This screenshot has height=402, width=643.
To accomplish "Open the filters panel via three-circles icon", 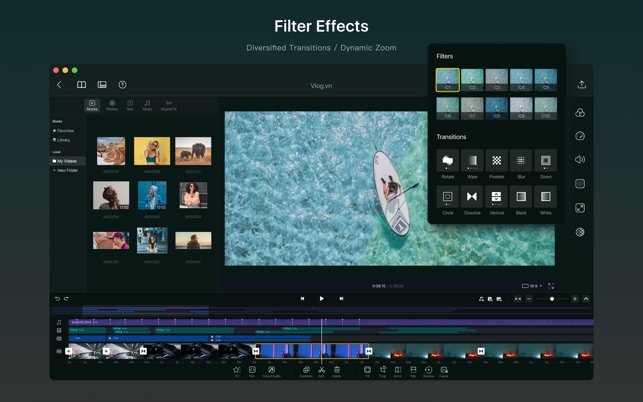I will tap(580, 113).
